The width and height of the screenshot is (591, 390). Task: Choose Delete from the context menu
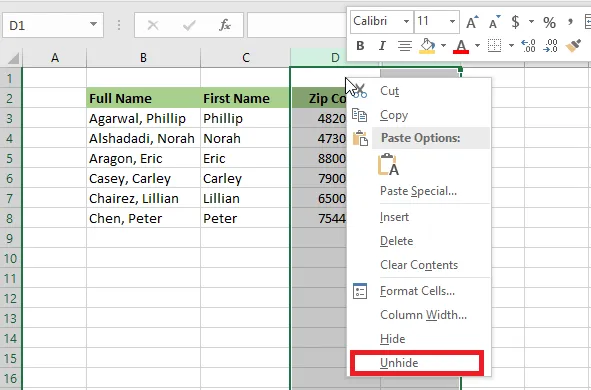(x=419, y=241)
